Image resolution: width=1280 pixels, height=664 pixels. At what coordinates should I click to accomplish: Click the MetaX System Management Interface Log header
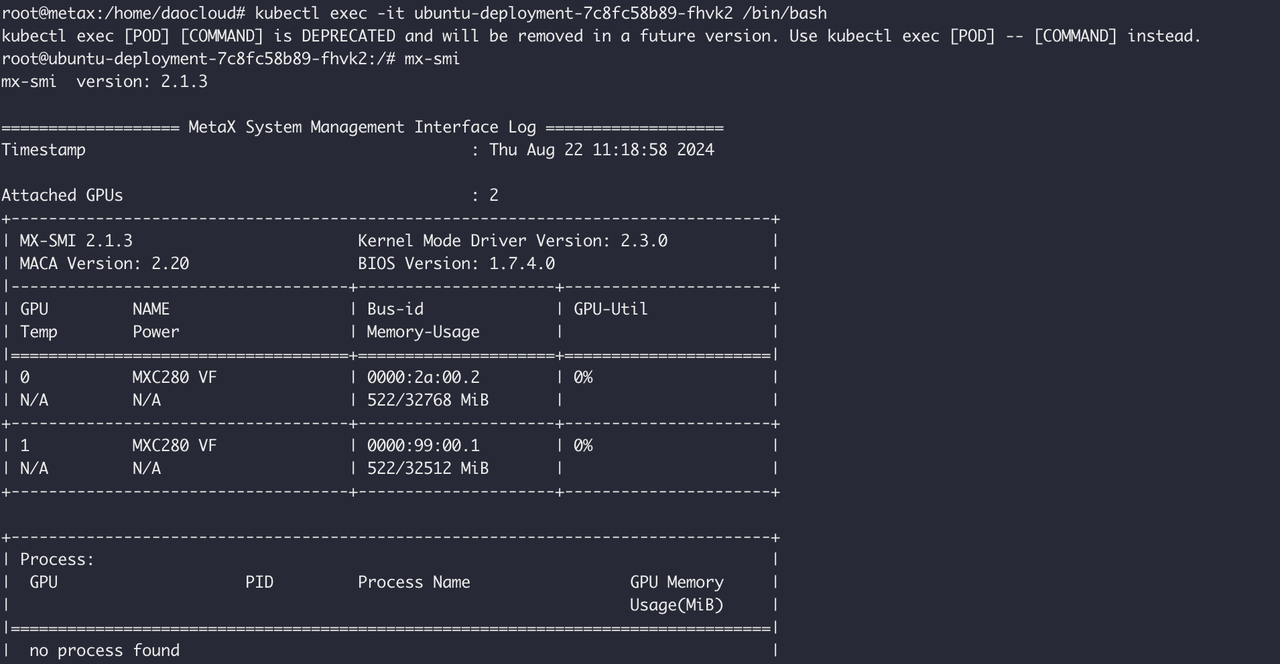point(362,127)
